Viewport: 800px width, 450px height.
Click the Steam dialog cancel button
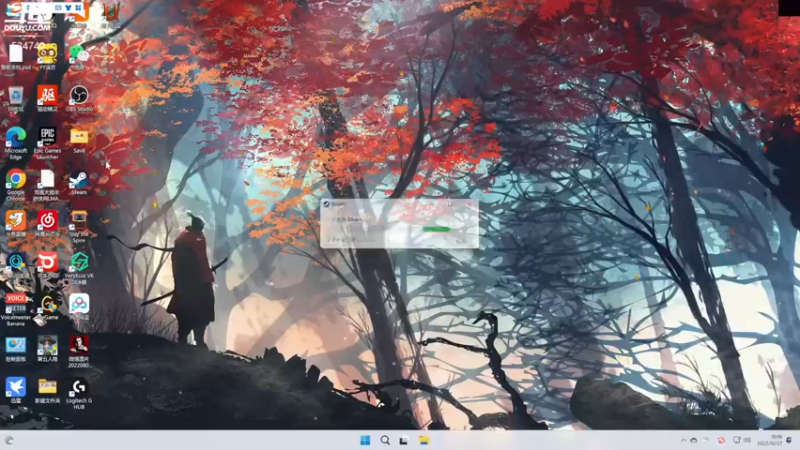[460, 241]
